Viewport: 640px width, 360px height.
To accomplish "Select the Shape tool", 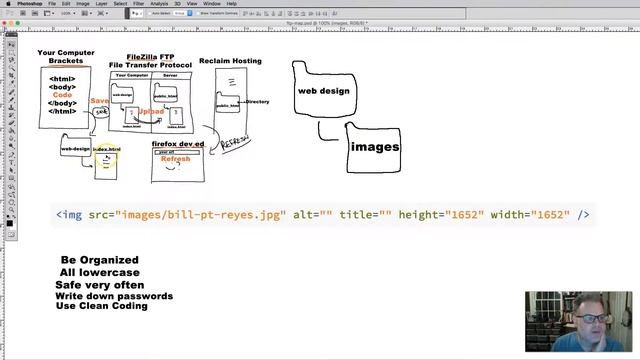I will [11, 178].
